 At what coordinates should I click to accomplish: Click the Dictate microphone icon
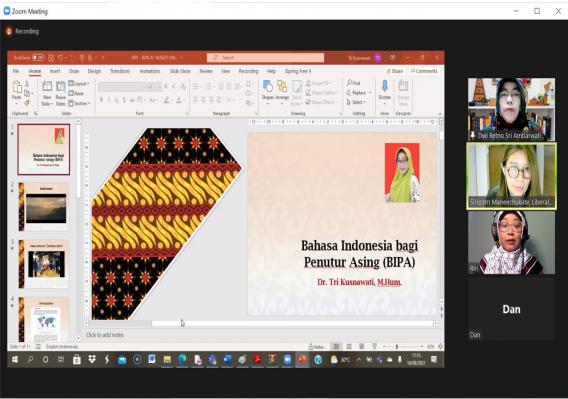[385, 87]
